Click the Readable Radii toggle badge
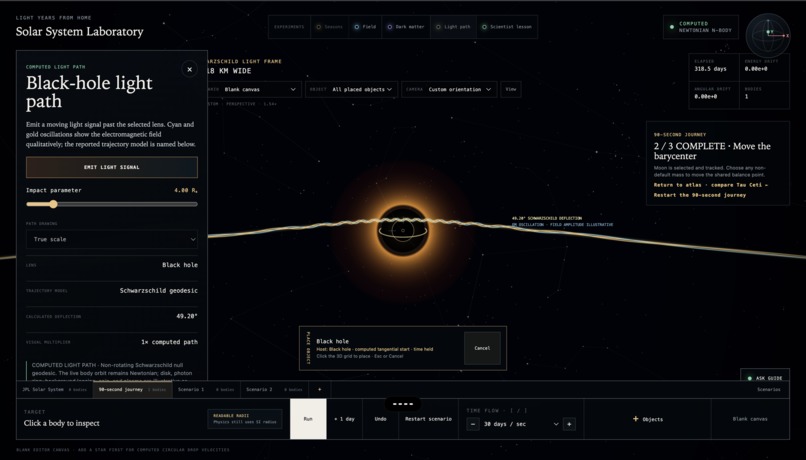 [245, 419]
